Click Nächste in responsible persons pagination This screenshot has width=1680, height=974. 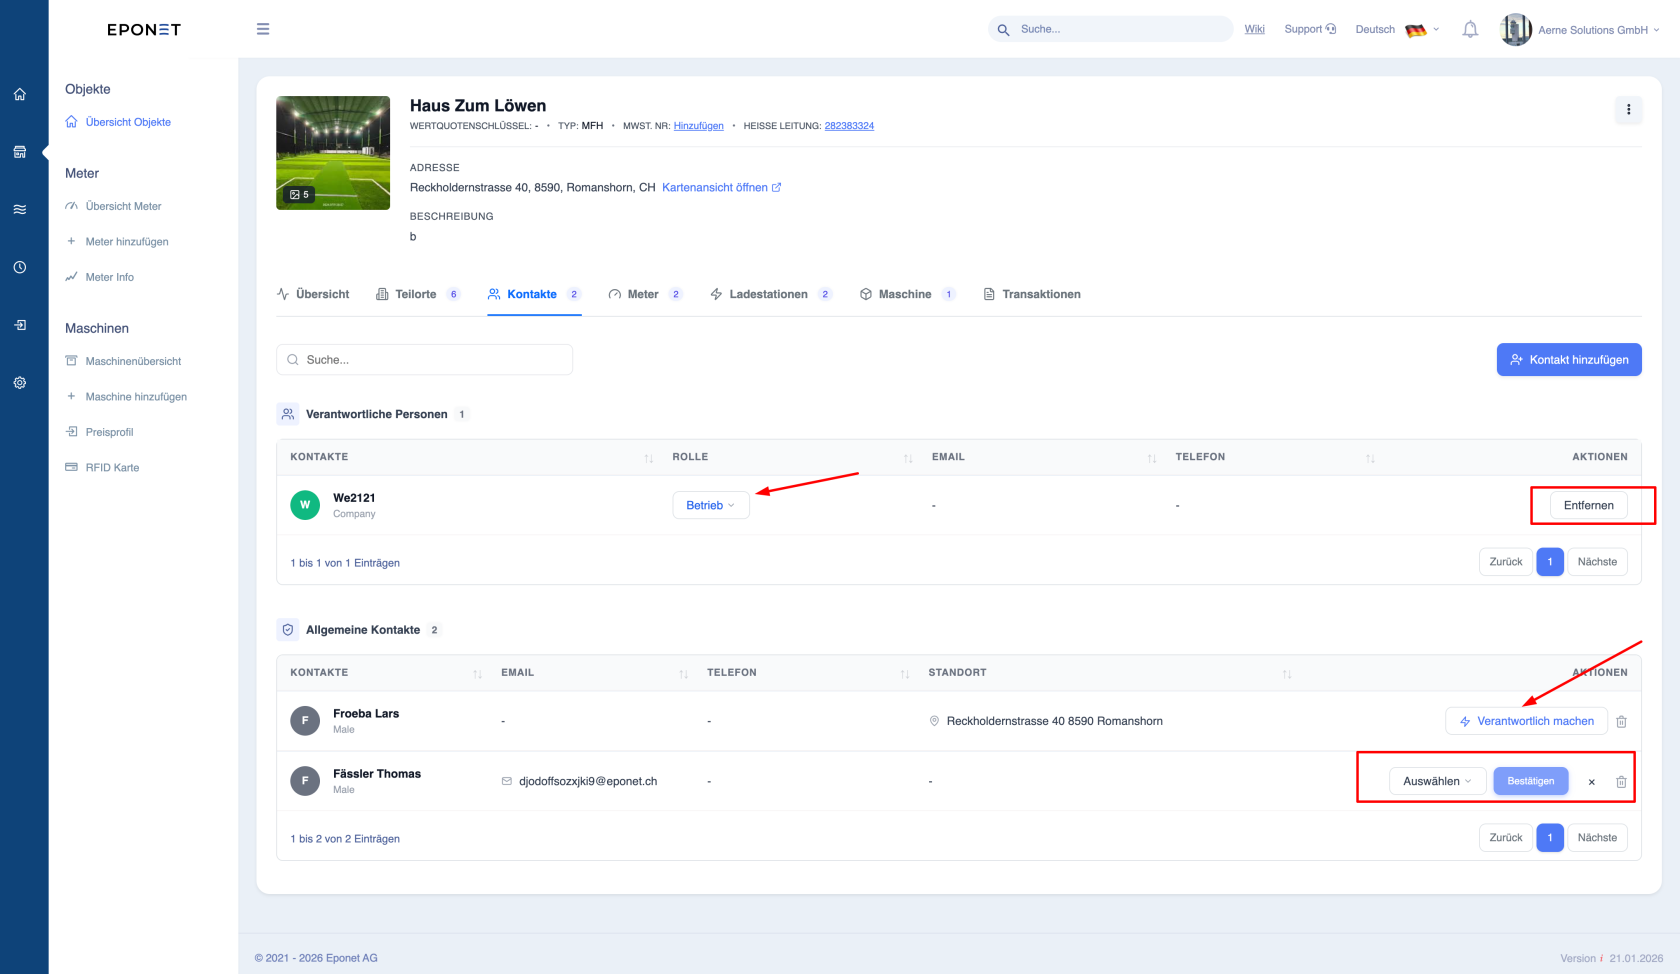pos(1597,562)
